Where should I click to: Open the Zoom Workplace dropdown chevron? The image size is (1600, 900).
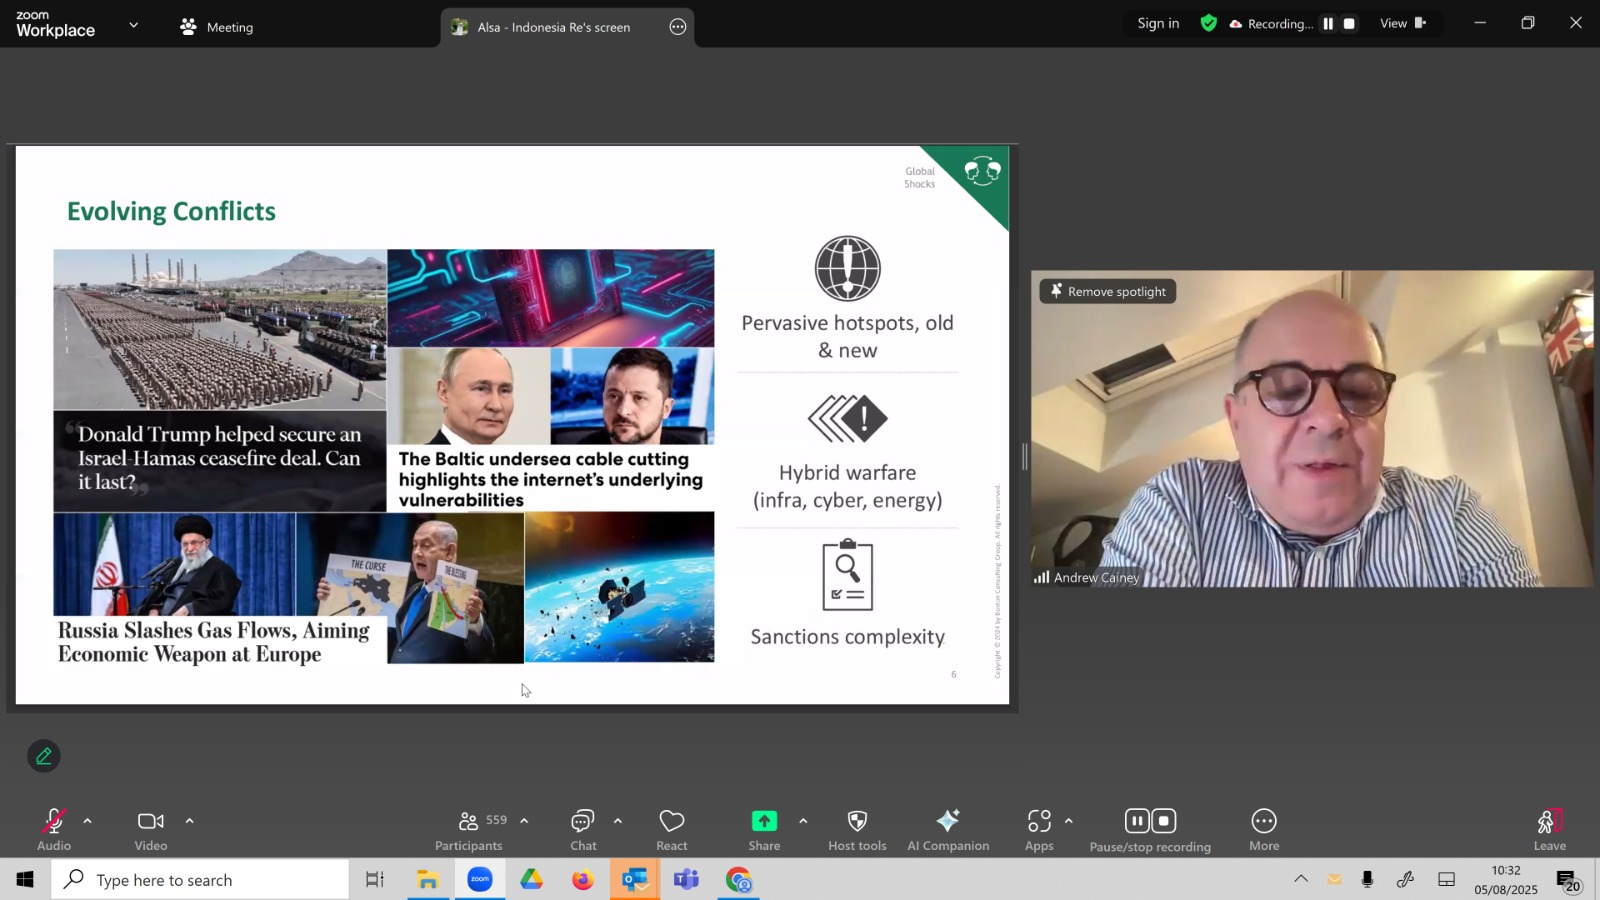(x=133, y=25)
